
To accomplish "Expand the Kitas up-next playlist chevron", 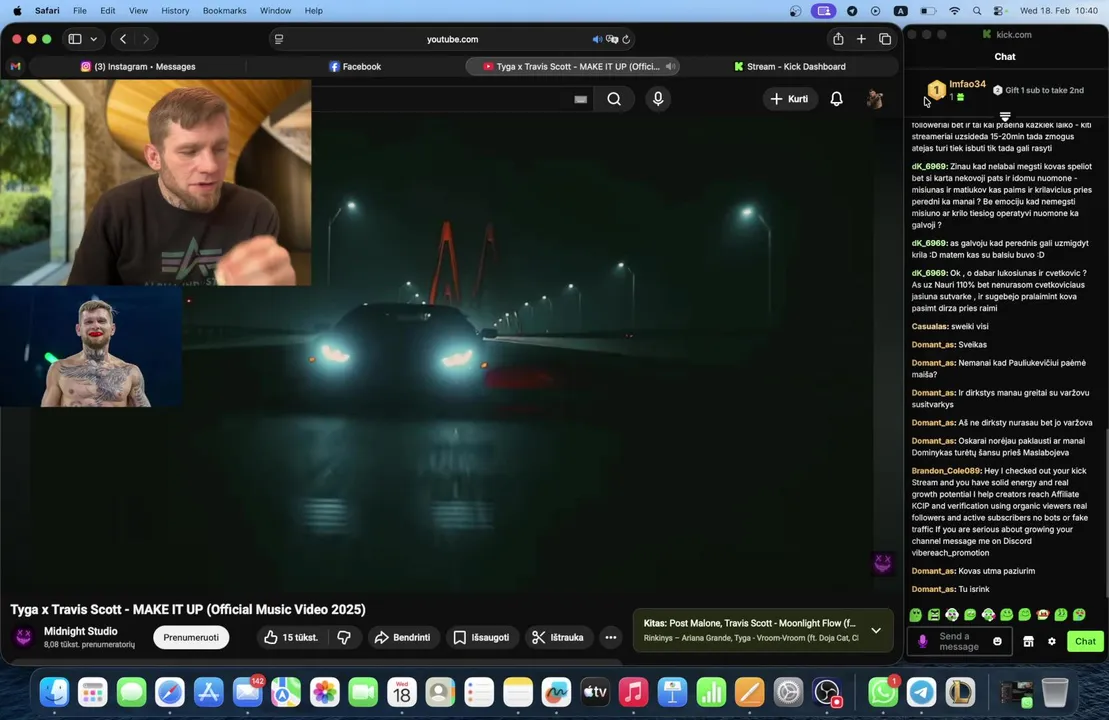I will tap(876, 630).
